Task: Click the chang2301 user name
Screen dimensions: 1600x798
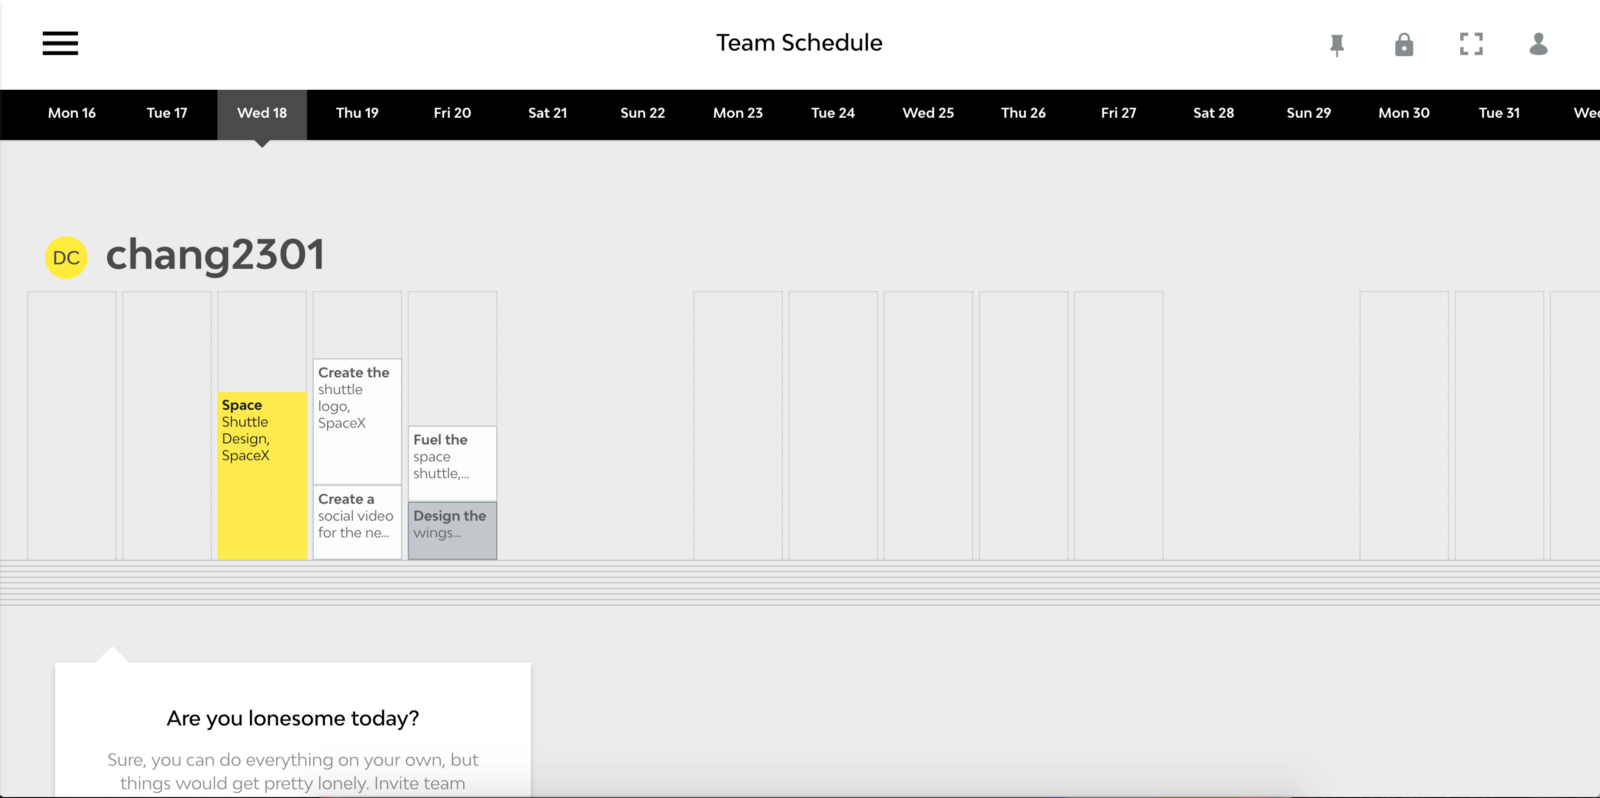Action: click(215, 255)
